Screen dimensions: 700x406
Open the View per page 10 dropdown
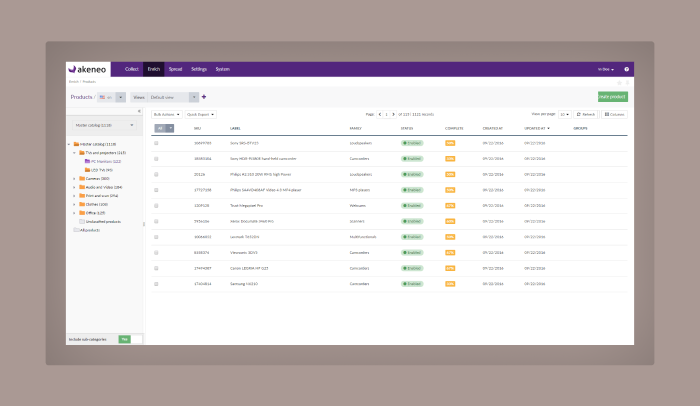coord(565,115)
